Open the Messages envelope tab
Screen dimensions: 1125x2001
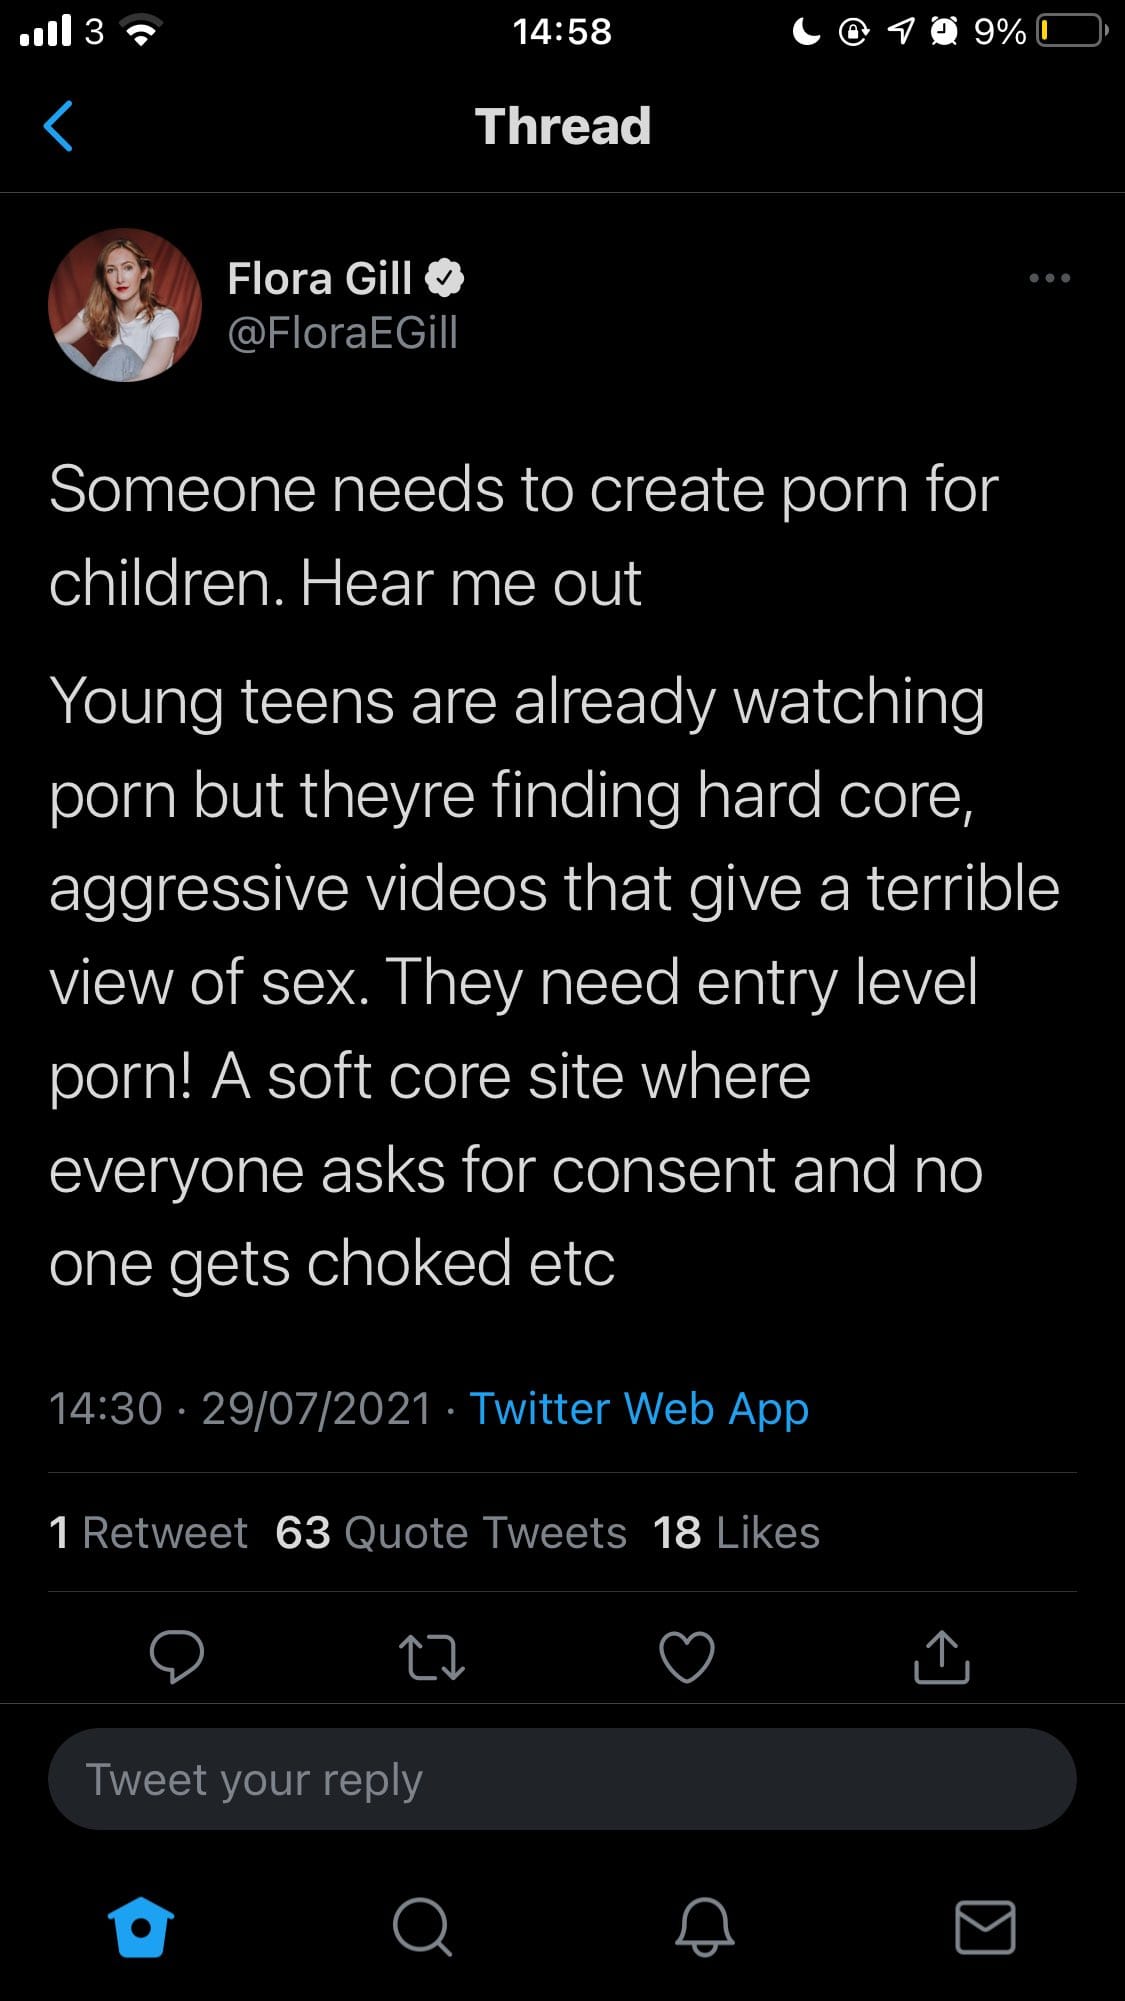click(x=985, y=1927)
